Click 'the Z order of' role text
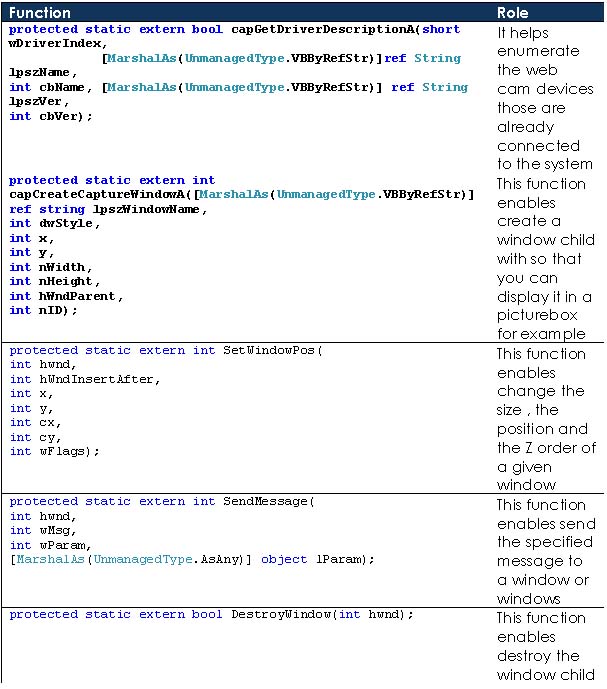This screenshot has width=607, height=689. [x=546, y=448]
